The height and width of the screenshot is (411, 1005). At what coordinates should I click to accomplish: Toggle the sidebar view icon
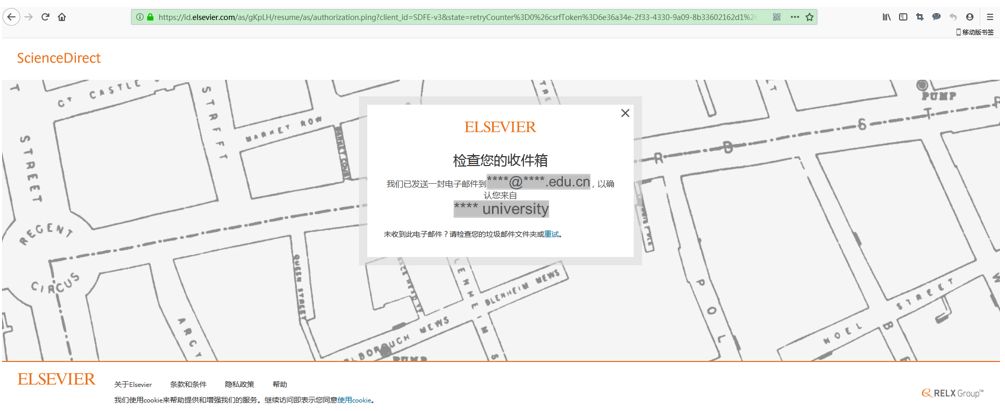click(x=903, y=17)
